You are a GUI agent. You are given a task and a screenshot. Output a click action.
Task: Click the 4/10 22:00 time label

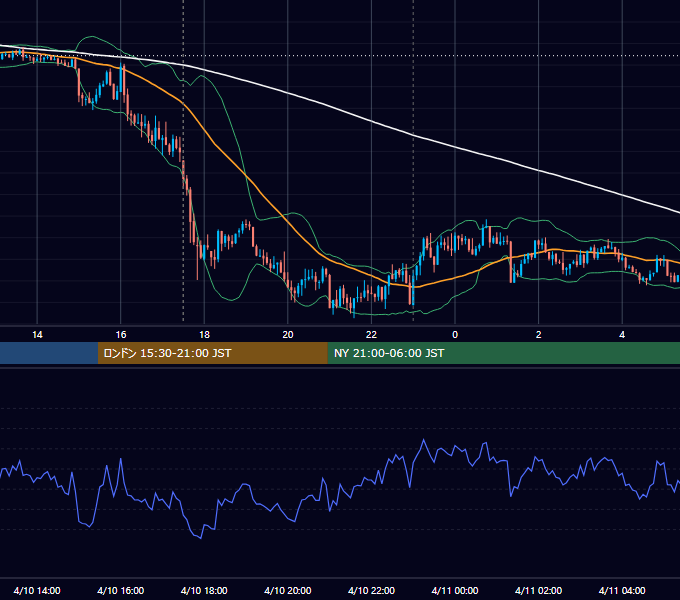(371, 590)
